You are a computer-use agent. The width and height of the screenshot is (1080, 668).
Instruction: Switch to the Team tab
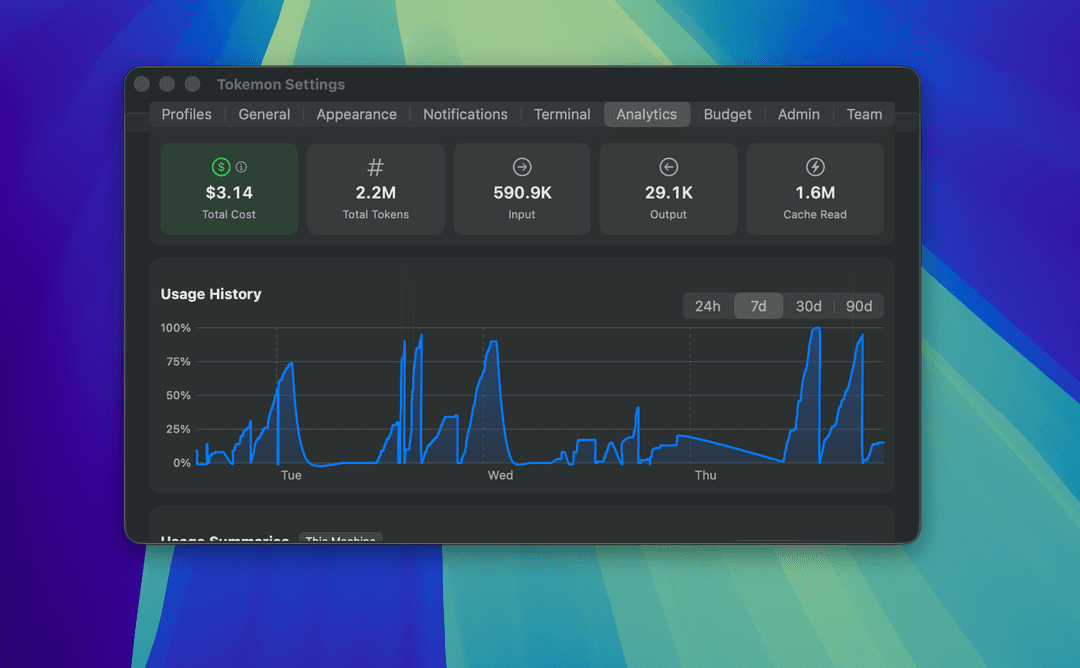pos(864,114)
